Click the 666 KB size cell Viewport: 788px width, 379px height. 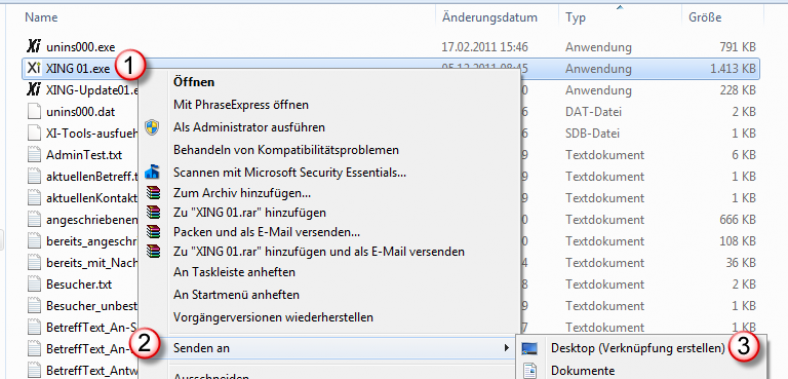coord(738,220)
